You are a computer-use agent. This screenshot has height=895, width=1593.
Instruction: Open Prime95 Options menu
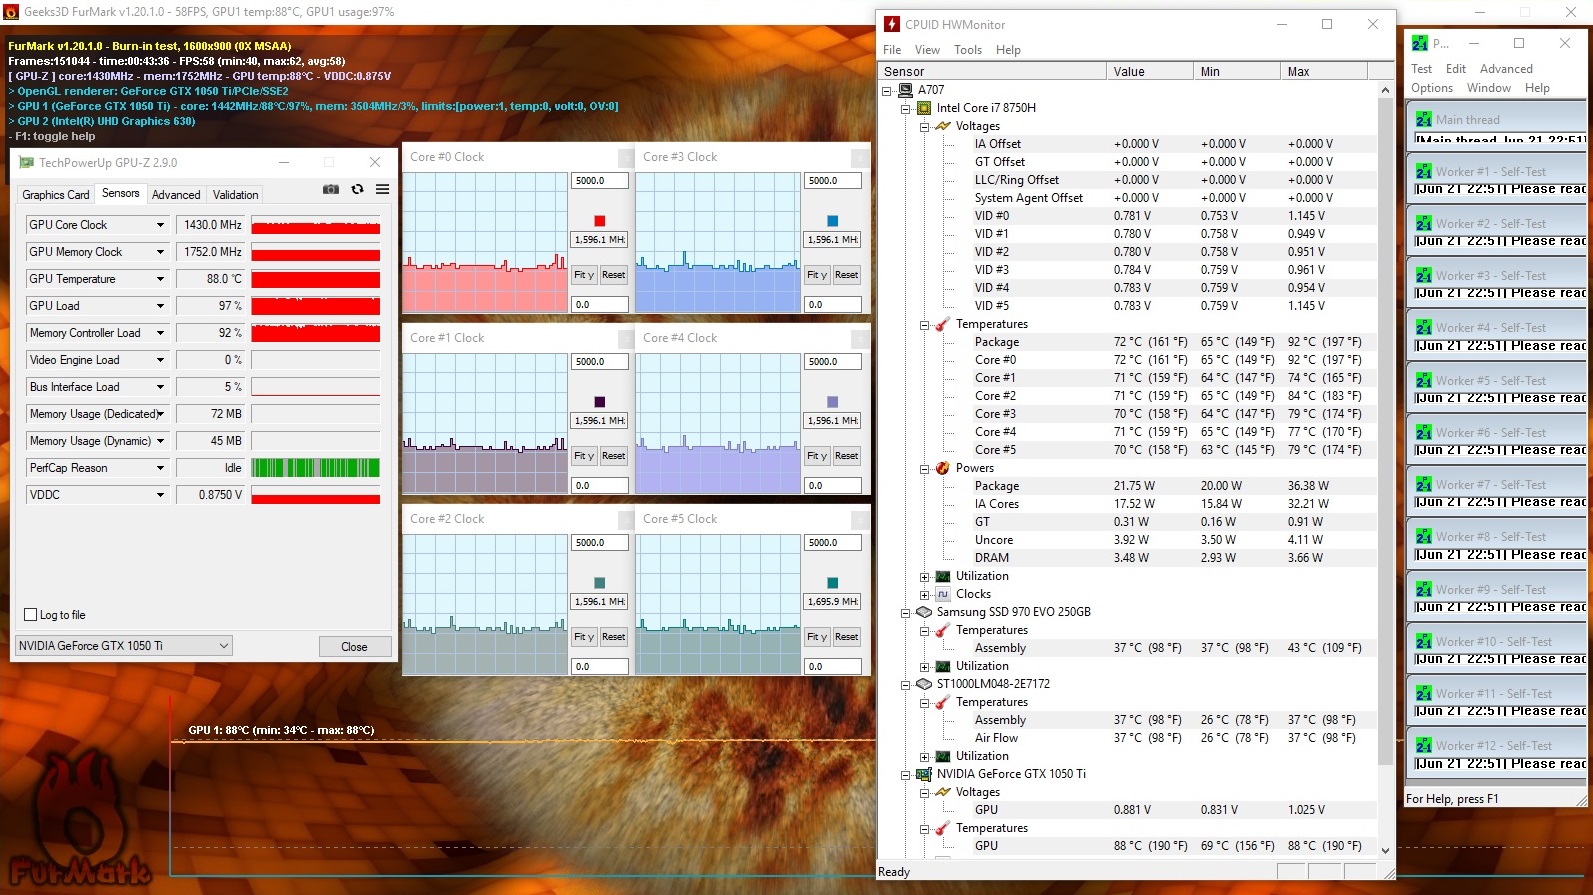[1432, 88]
